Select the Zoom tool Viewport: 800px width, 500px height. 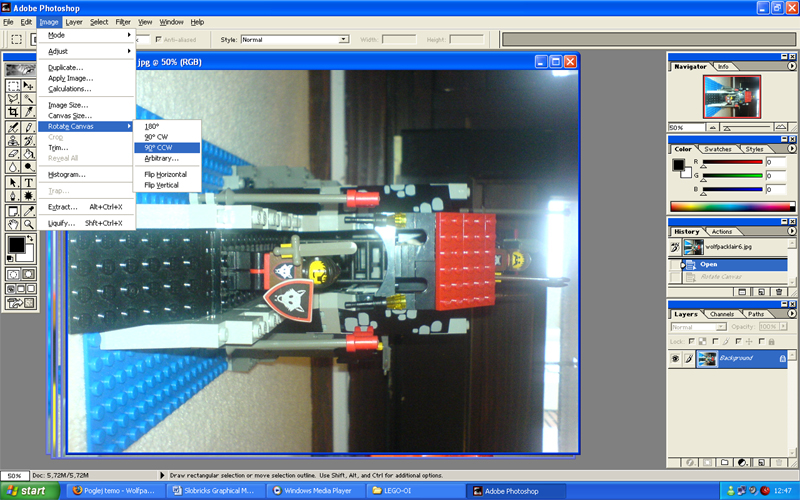(29, 224)
